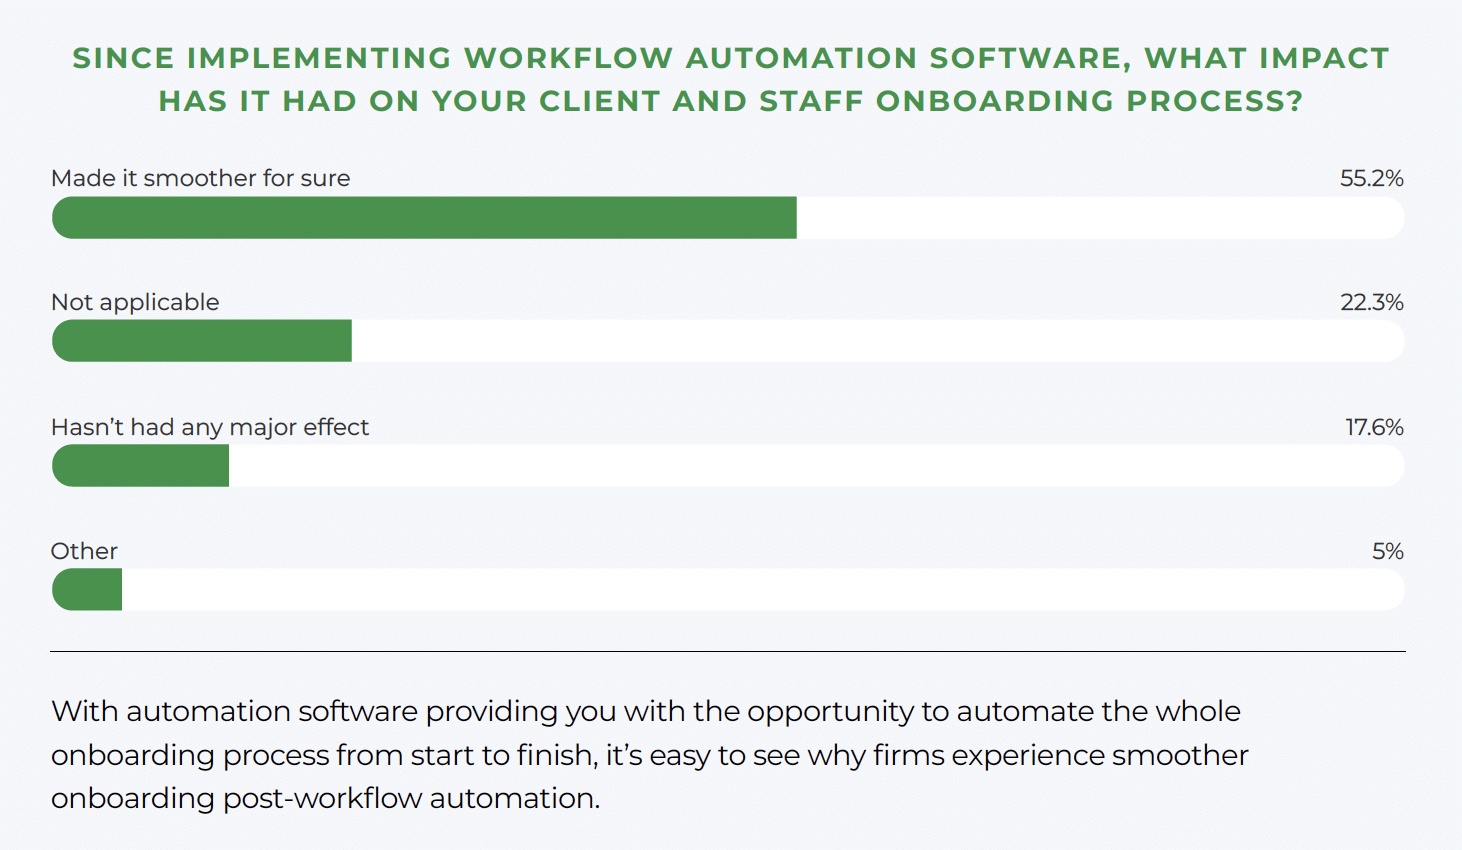Image resolution: width=1462 pixels, height=850 pixels.
Task: Click the 'Other' green progress bar
Action: pyautogui.click(x=87, y=590)
